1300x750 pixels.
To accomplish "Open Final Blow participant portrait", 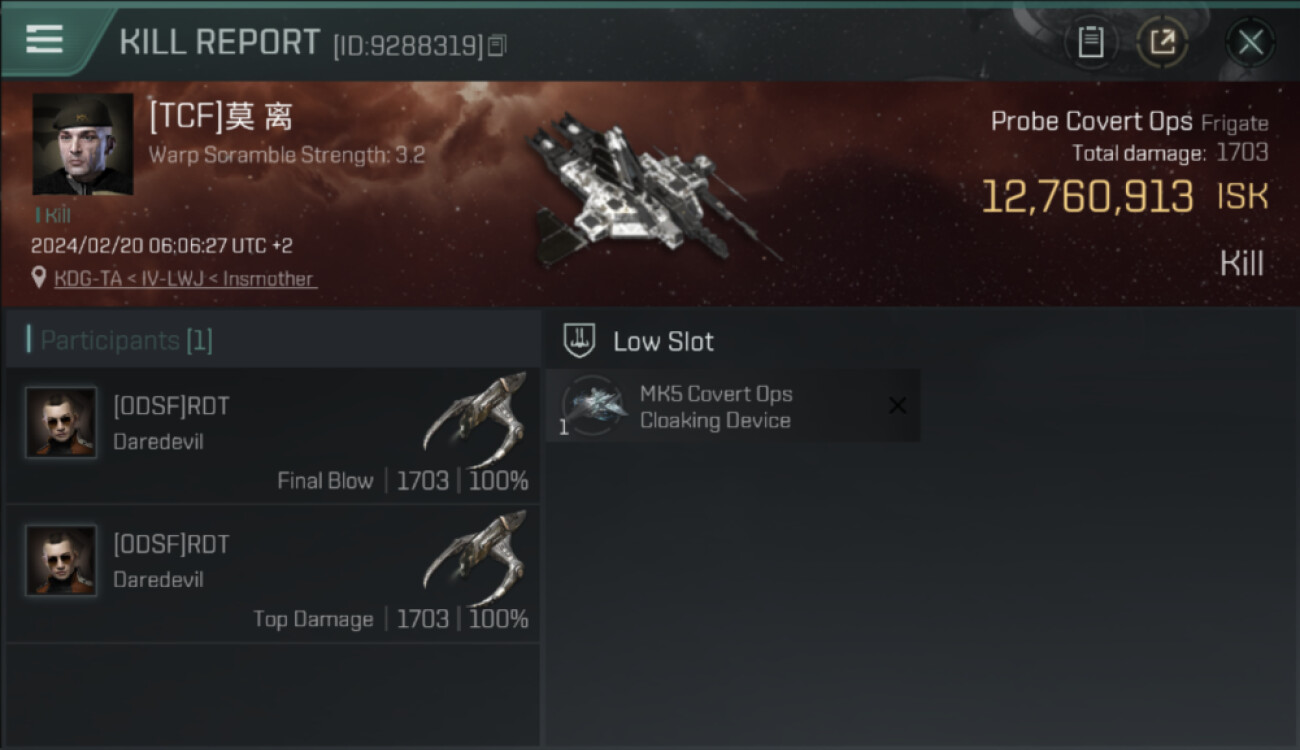I will click(x=61, y=422).
